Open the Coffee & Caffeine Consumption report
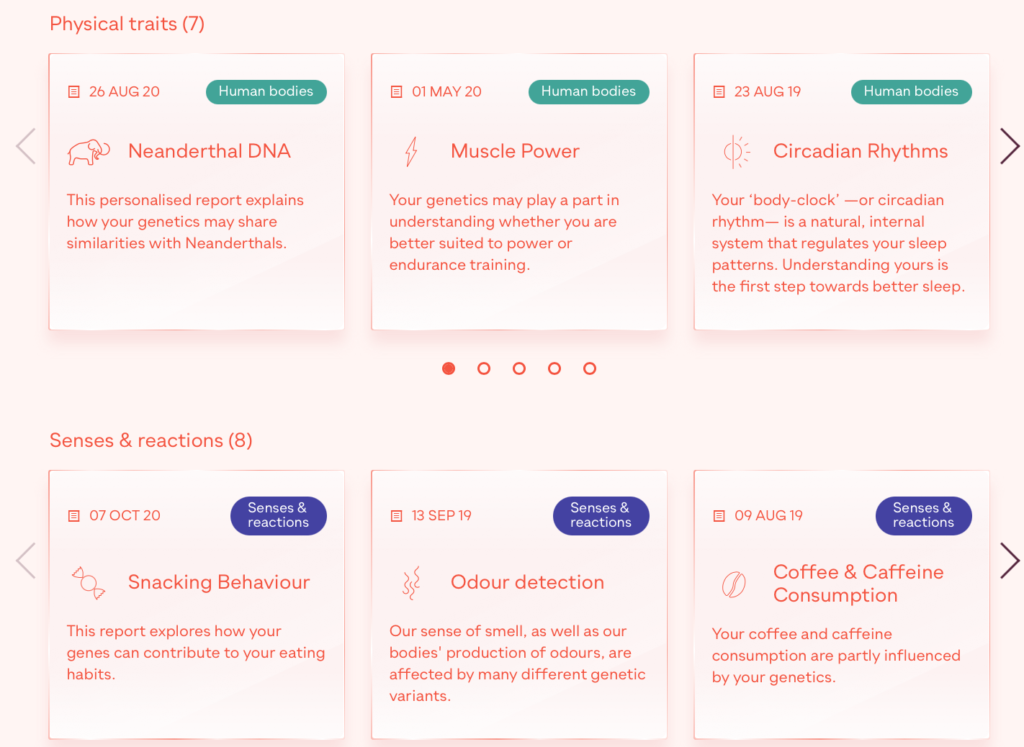1024x747 pixels. coord(858,582)
